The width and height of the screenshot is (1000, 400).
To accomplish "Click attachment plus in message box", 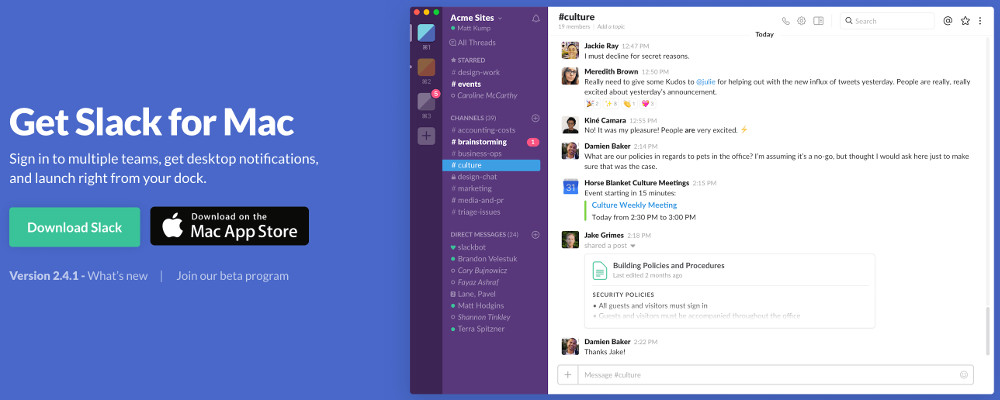I will pyautogui.click(x=568, y=375).
